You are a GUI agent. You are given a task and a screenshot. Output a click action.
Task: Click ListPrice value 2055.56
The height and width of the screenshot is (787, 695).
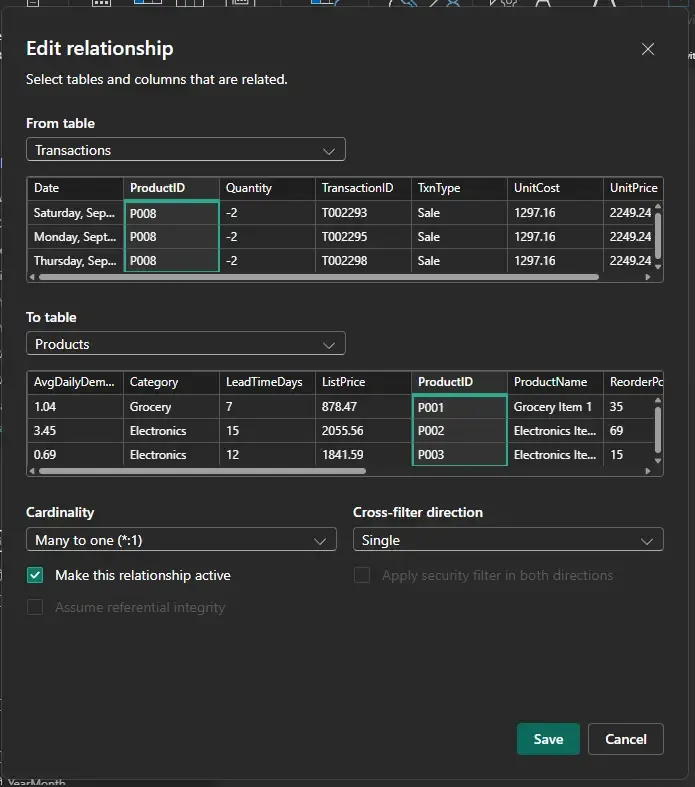(x=363, y=431)
